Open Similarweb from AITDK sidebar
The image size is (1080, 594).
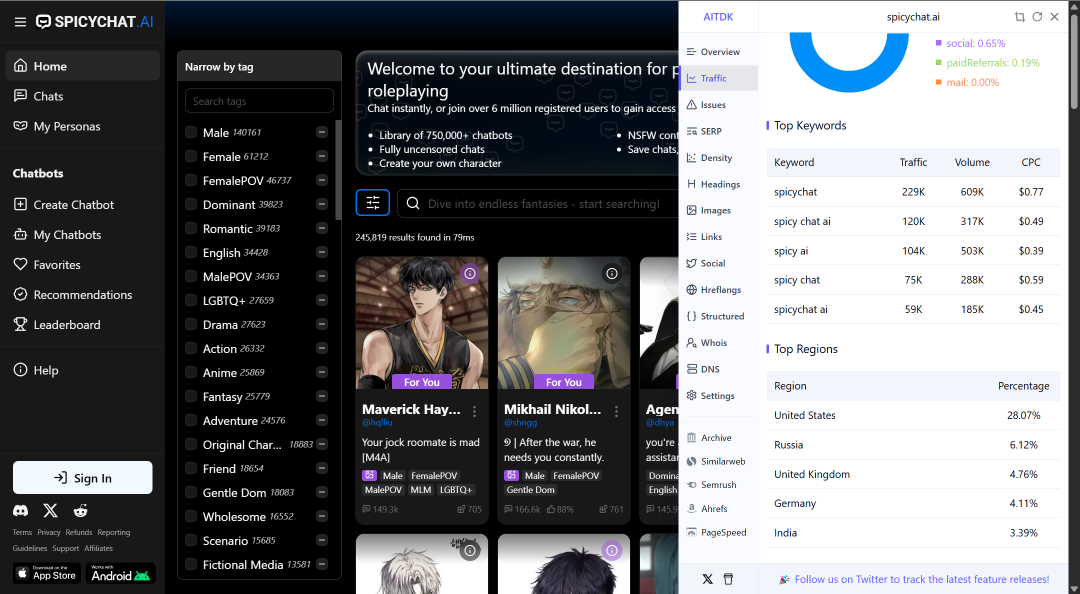[x=716, y=462]
